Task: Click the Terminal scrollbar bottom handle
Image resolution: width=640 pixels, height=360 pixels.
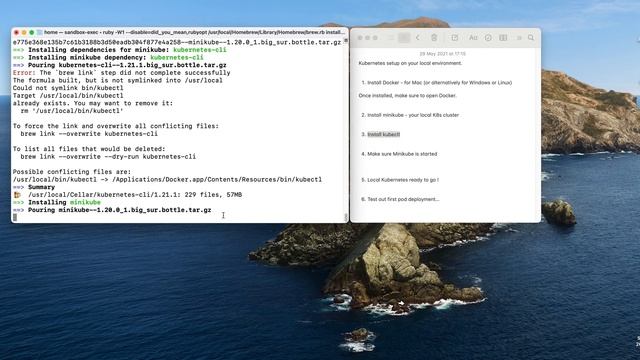Action: coord(346,218)
